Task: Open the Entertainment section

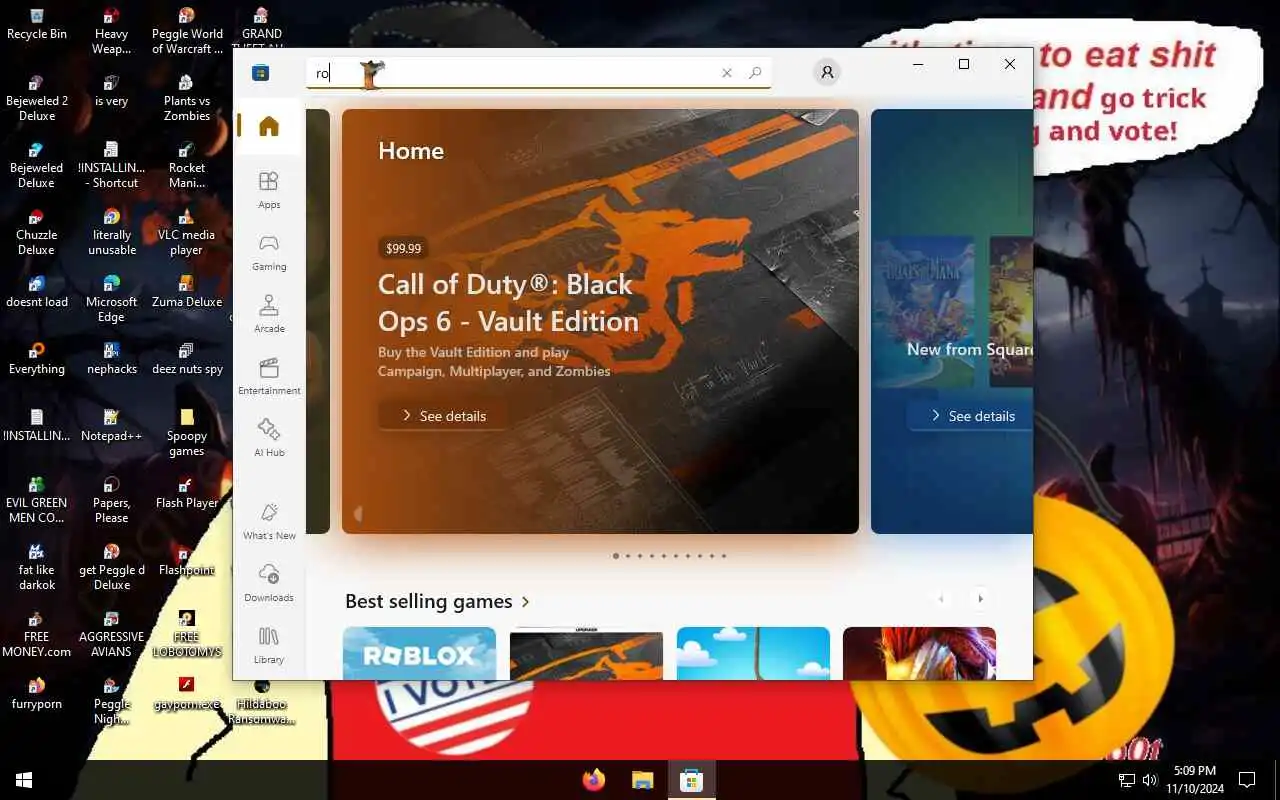Action: (x=268, y=375)
